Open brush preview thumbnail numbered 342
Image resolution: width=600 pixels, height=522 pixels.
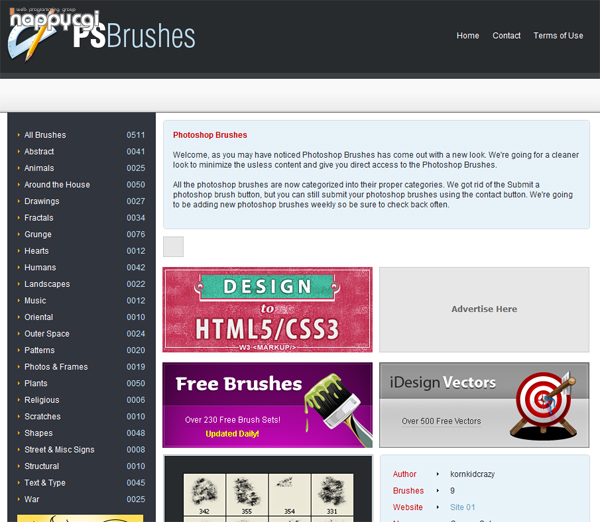click(204, 494)
